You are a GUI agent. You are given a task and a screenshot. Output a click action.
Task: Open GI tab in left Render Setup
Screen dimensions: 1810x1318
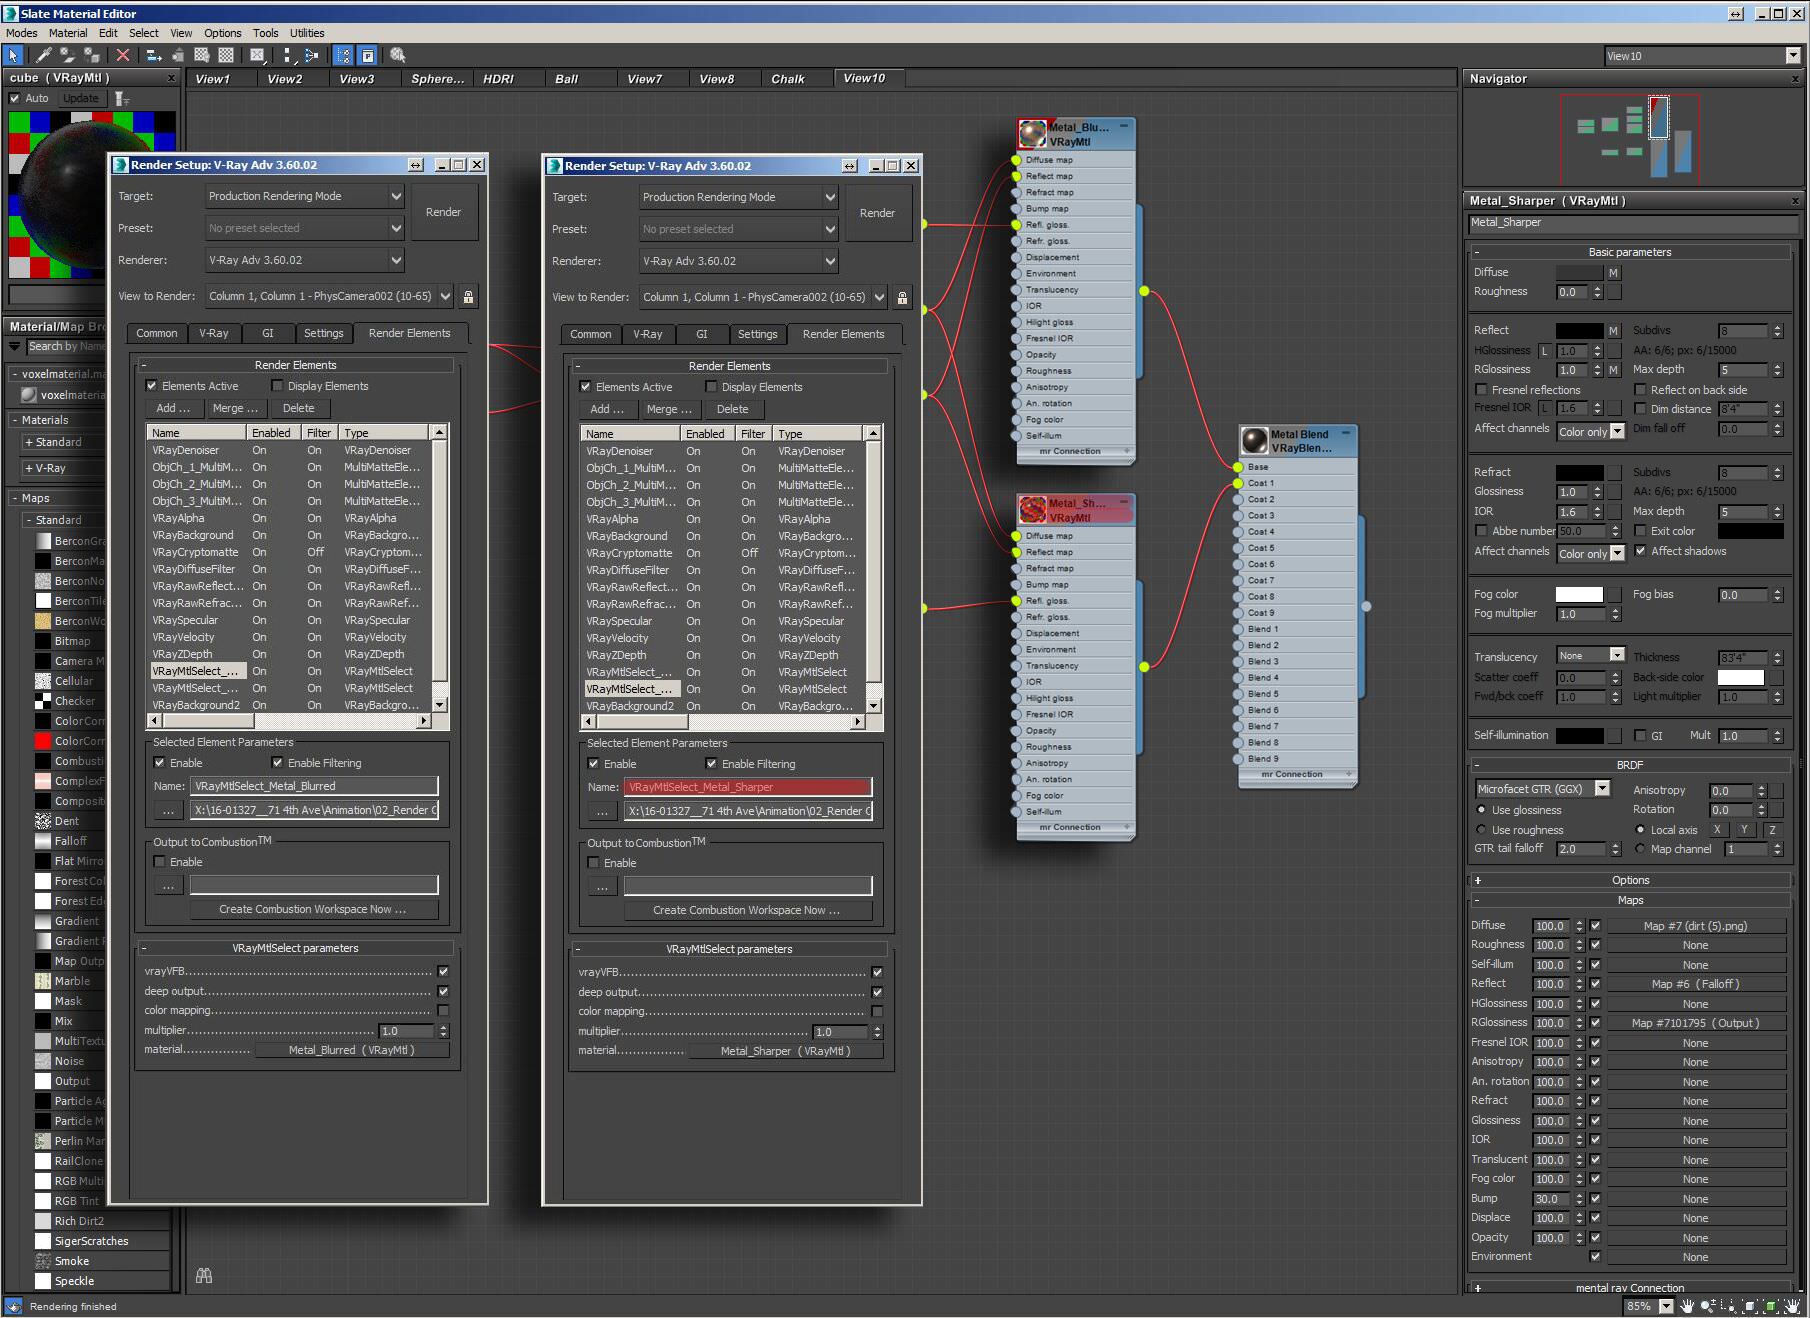[x=267, y=333]
